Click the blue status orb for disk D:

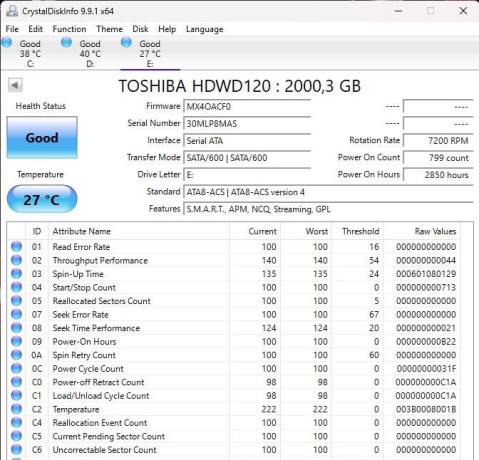(66, 43)
